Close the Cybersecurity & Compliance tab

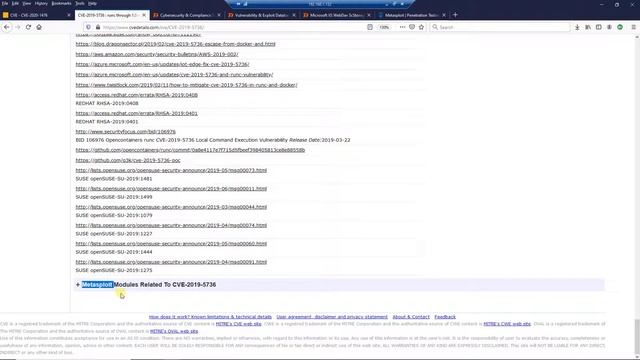point(219,15)
